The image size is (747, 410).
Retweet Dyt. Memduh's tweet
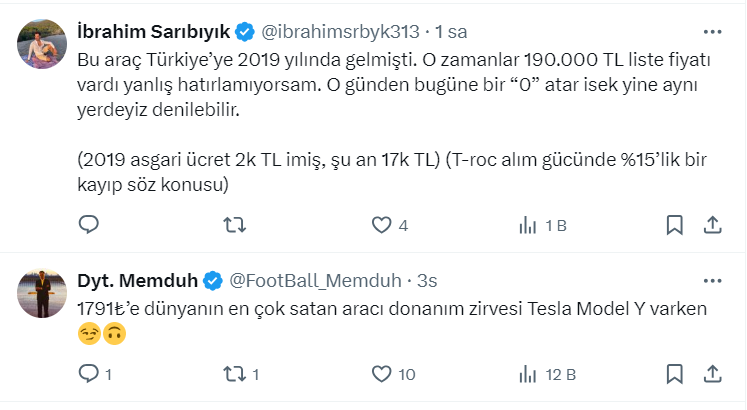click(x=233, y=375)
